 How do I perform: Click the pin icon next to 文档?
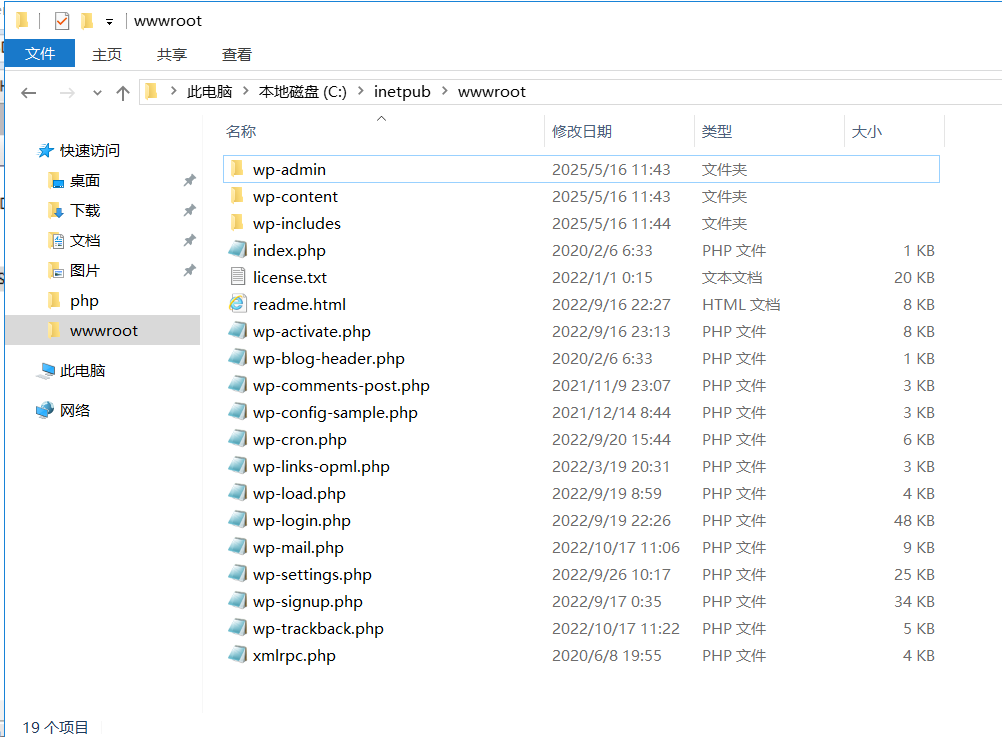click(x=189, y=241)
